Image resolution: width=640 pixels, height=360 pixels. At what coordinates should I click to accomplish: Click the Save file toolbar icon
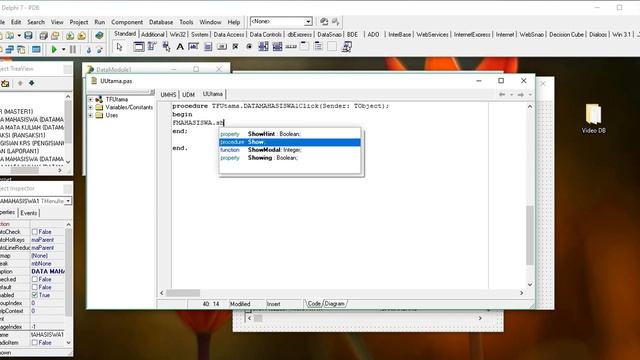(x=28, y=36)
